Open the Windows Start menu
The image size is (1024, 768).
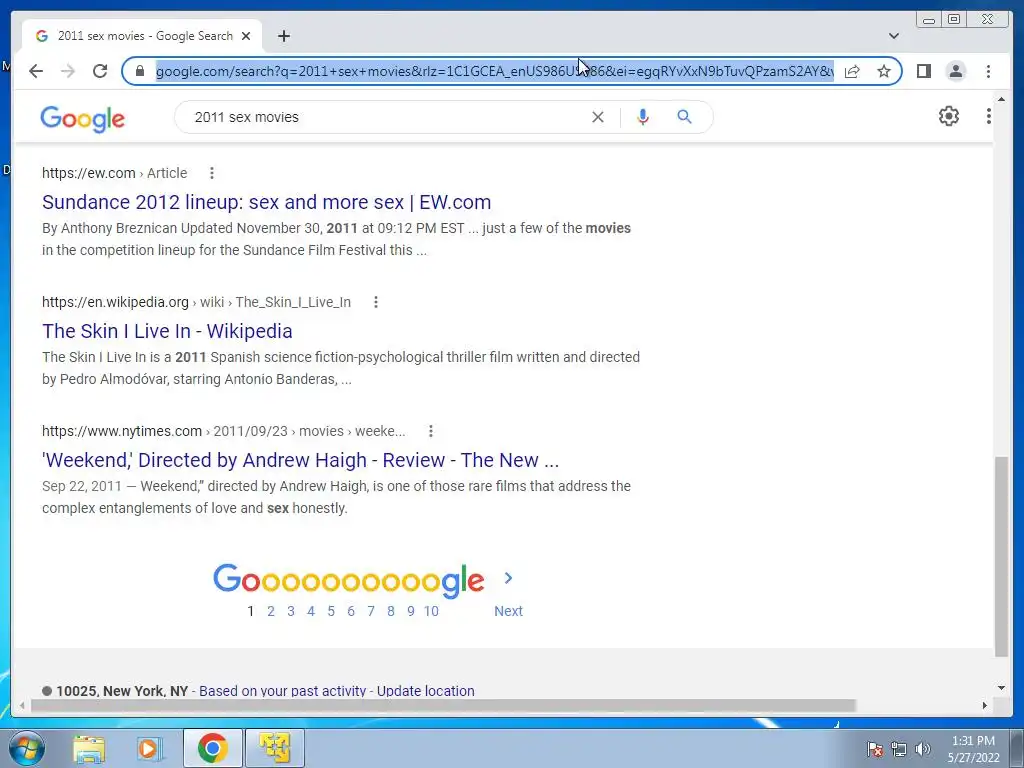27,748
